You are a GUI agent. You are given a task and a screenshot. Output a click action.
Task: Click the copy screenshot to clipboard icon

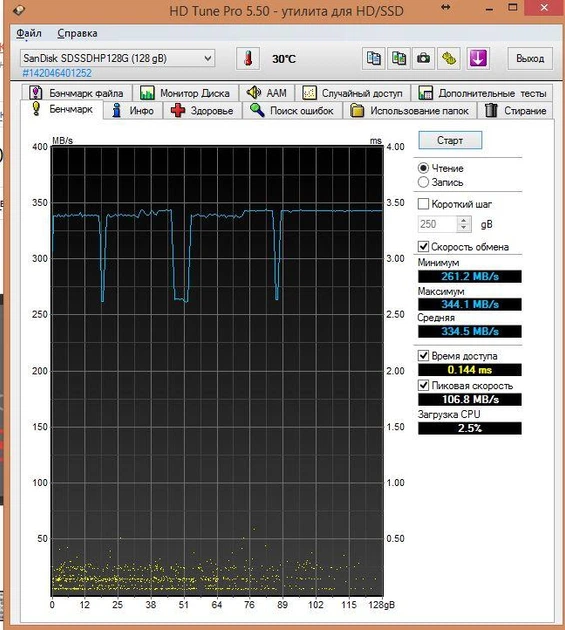[x=398, y=59]
